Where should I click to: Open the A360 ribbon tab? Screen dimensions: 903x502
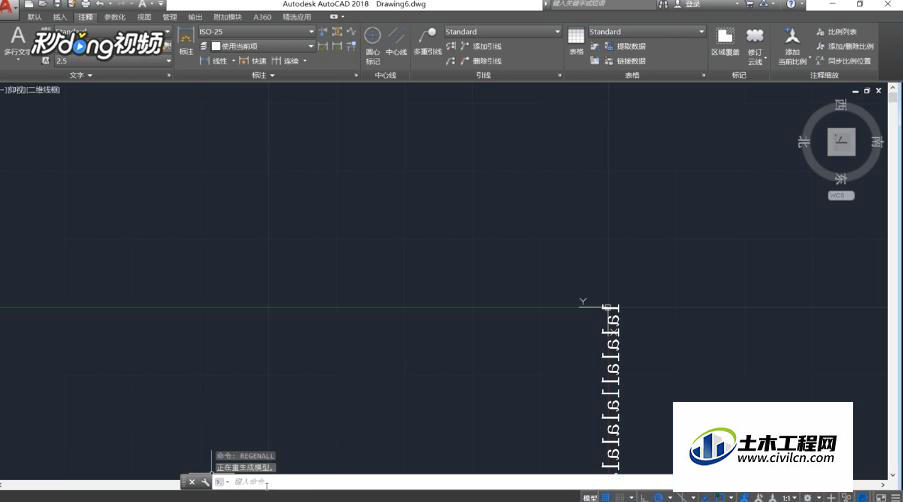click(x=262, y=17)
